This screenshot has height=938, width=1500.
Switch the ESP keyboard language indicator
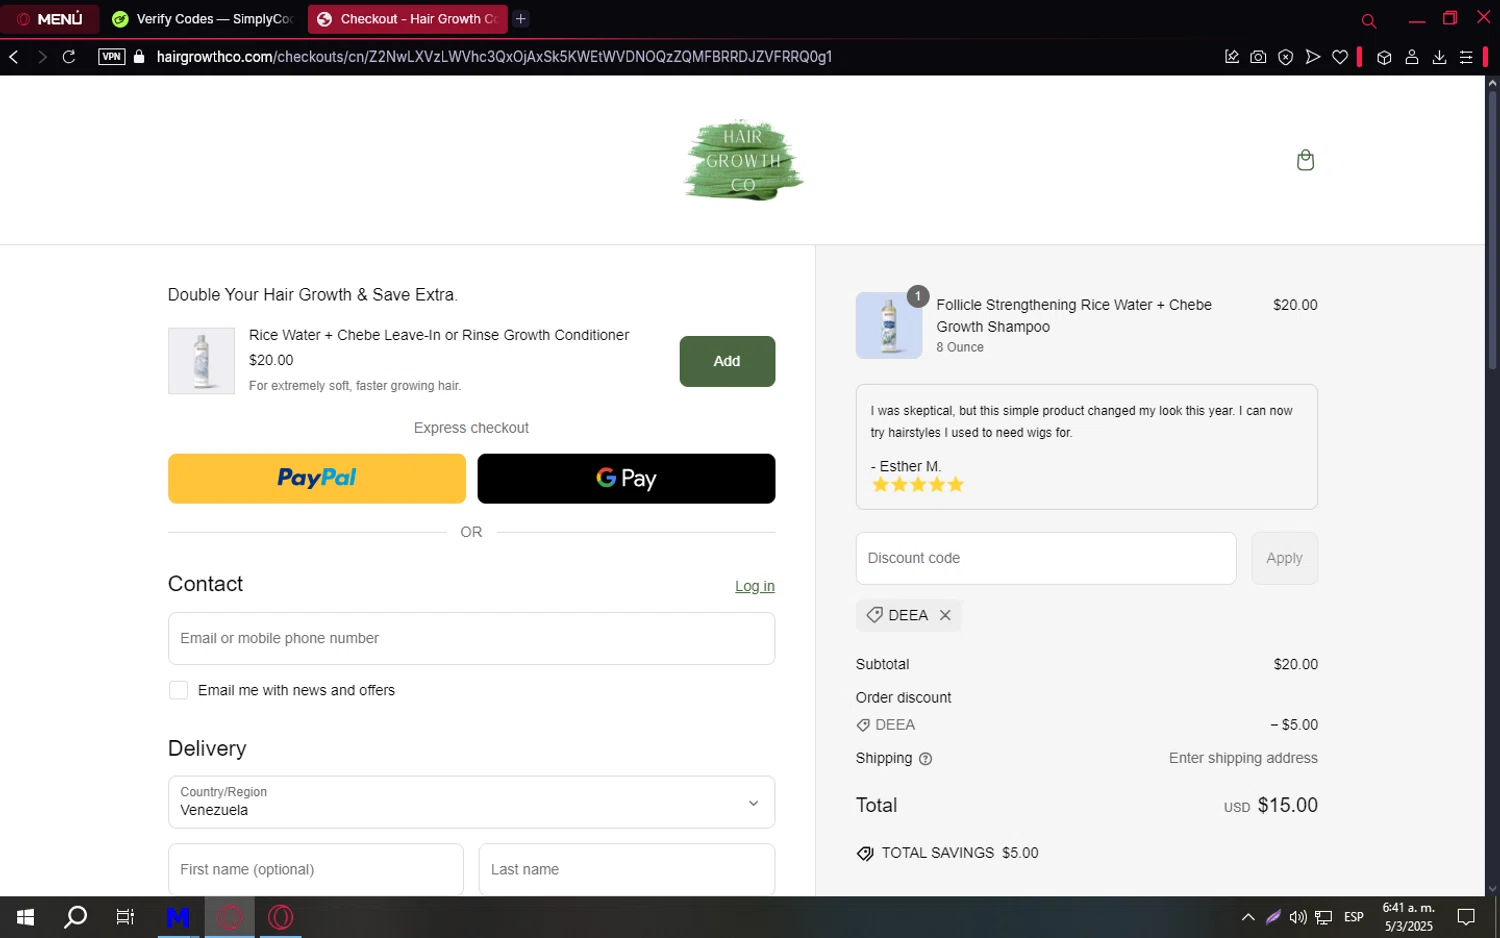point(1354,917)
